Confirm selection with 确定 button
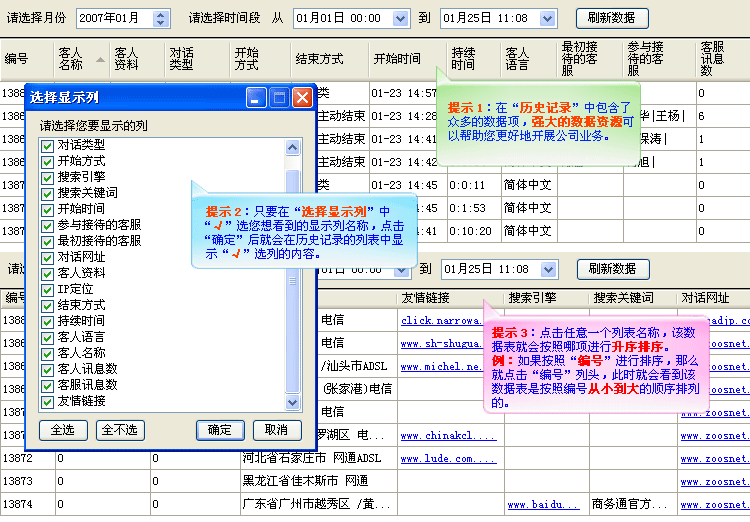The width and height of the screenshot is (750, 522). pyautogui.click(x=220, y=430)
